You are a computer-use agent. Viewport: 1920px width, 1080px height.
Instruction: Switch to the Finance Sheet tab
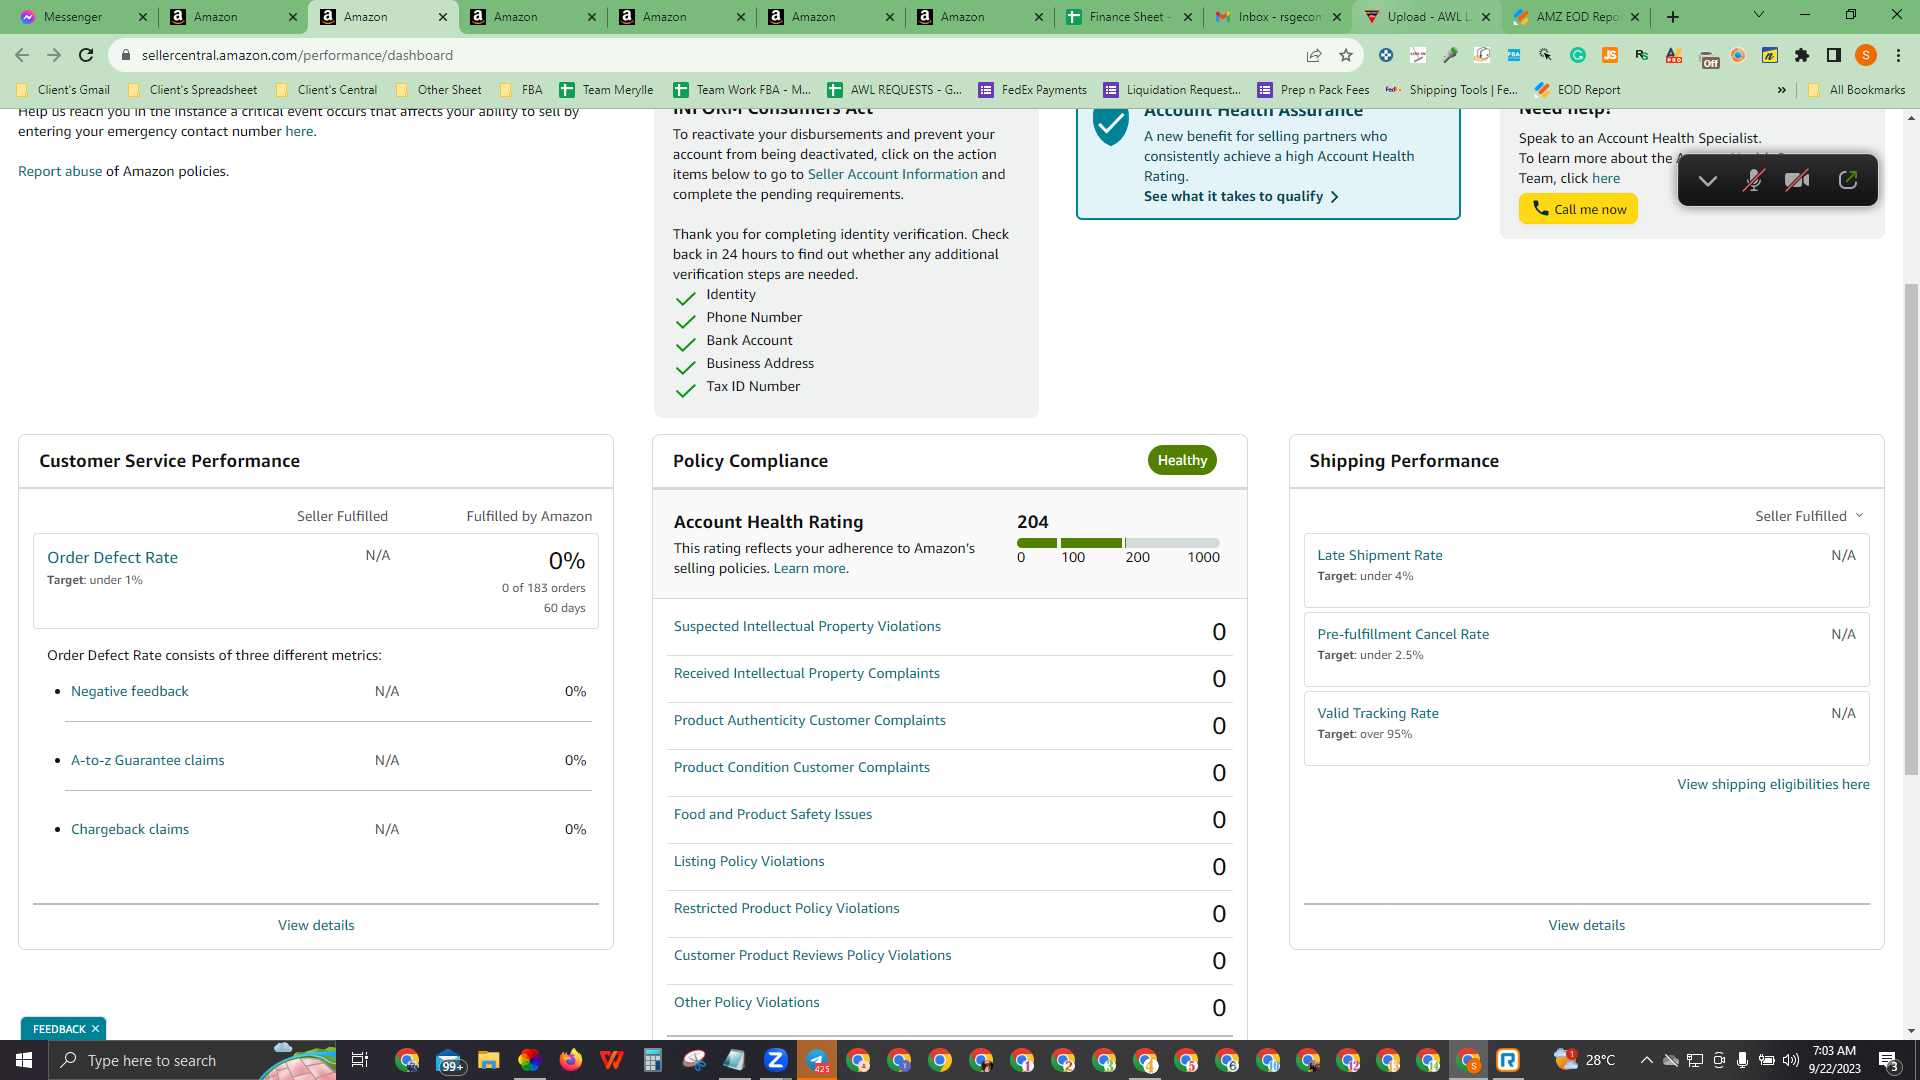click(1130, 16)
